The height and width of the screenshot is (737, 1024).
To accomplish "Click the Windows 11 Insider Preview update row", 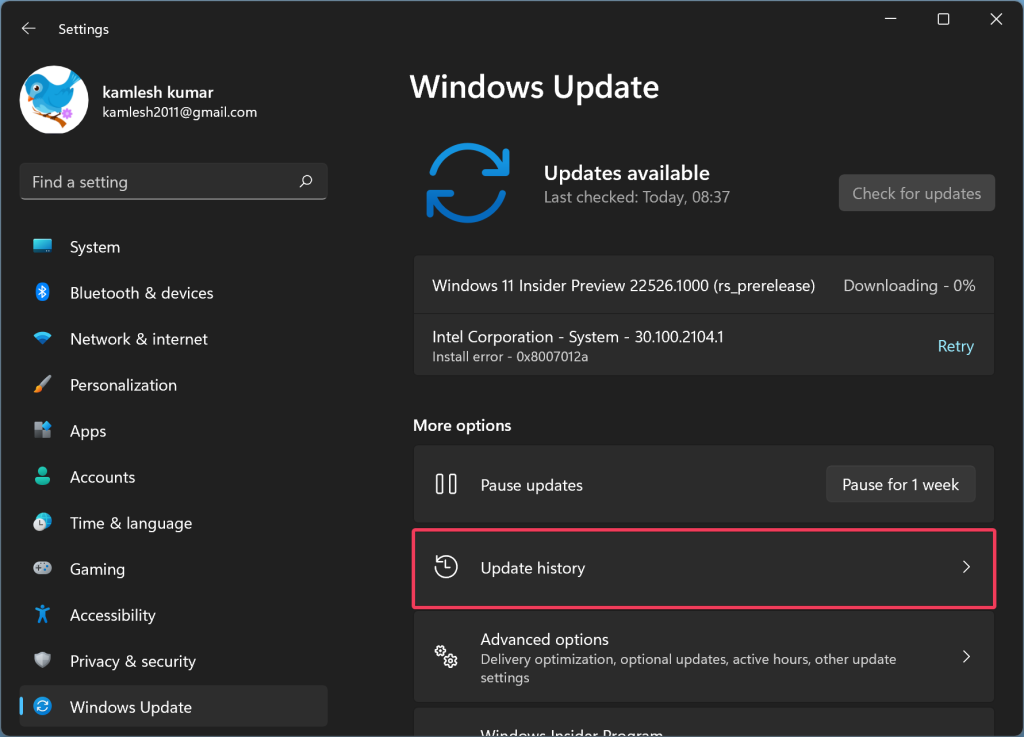I will pyautogui.click(x=704, y=285).
